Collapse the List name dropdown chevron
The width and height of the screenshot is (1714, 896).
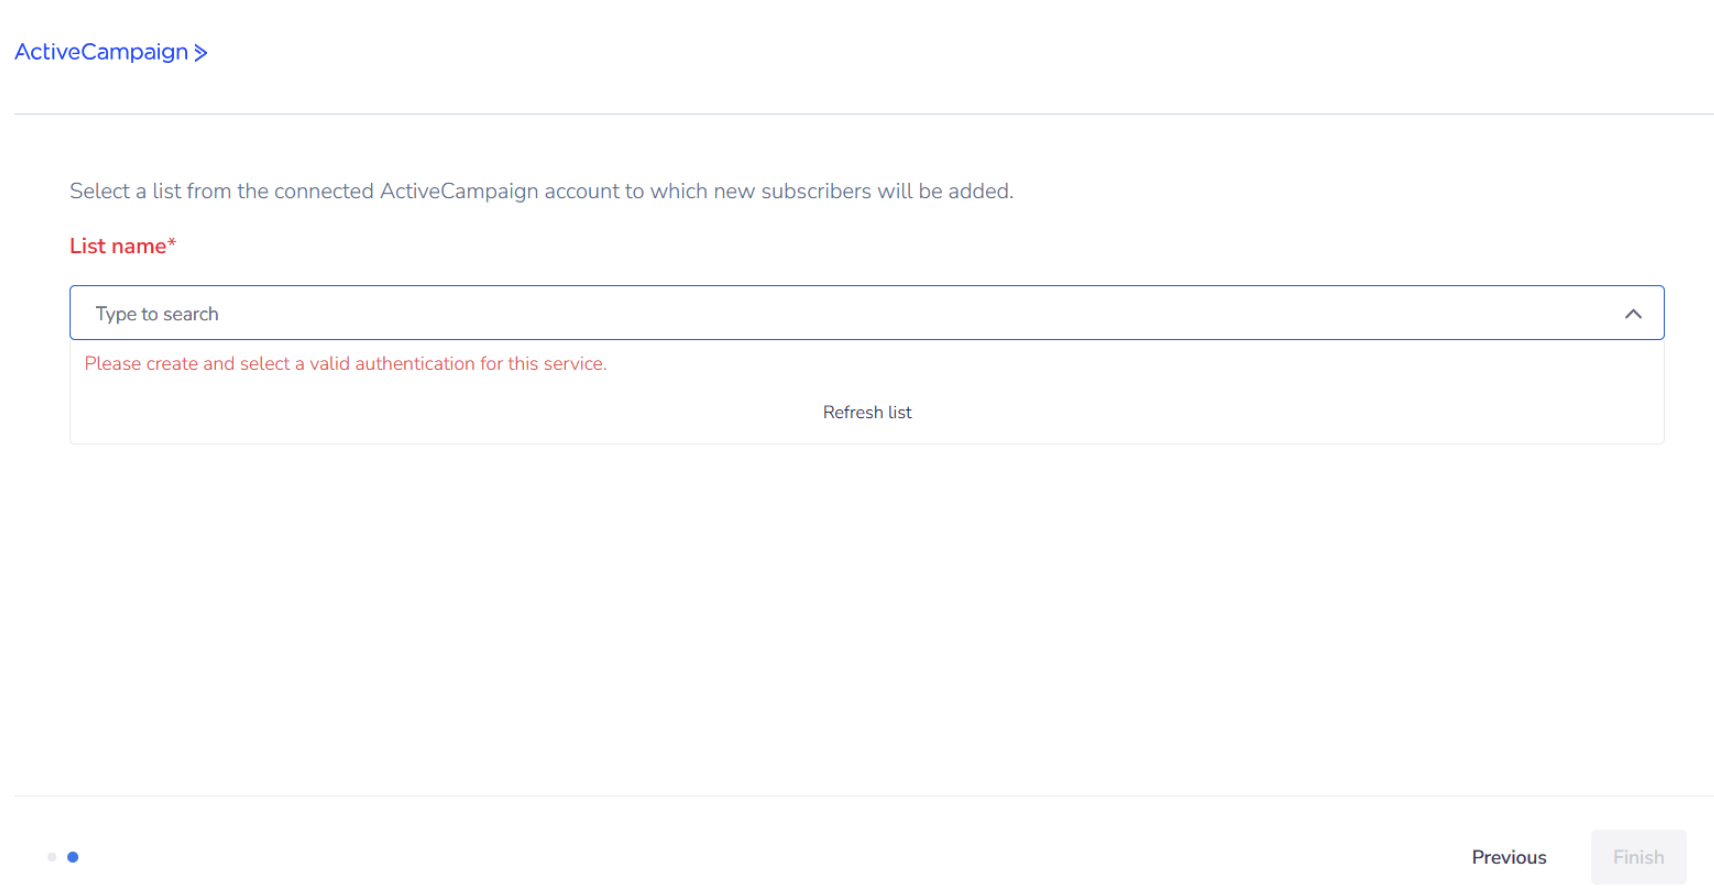coord(1633,314)
